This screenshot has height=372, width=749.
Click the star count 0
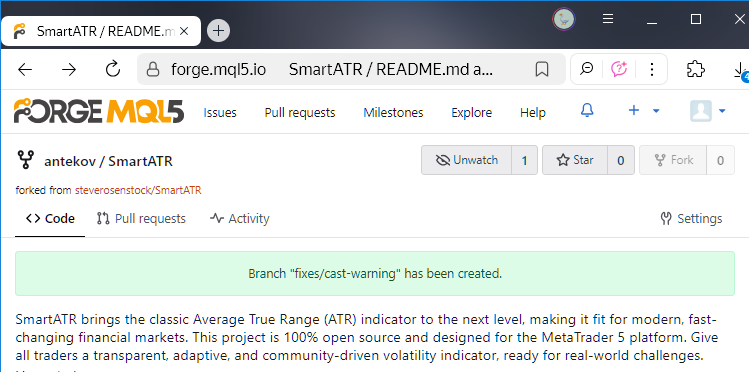pos(621,160)
